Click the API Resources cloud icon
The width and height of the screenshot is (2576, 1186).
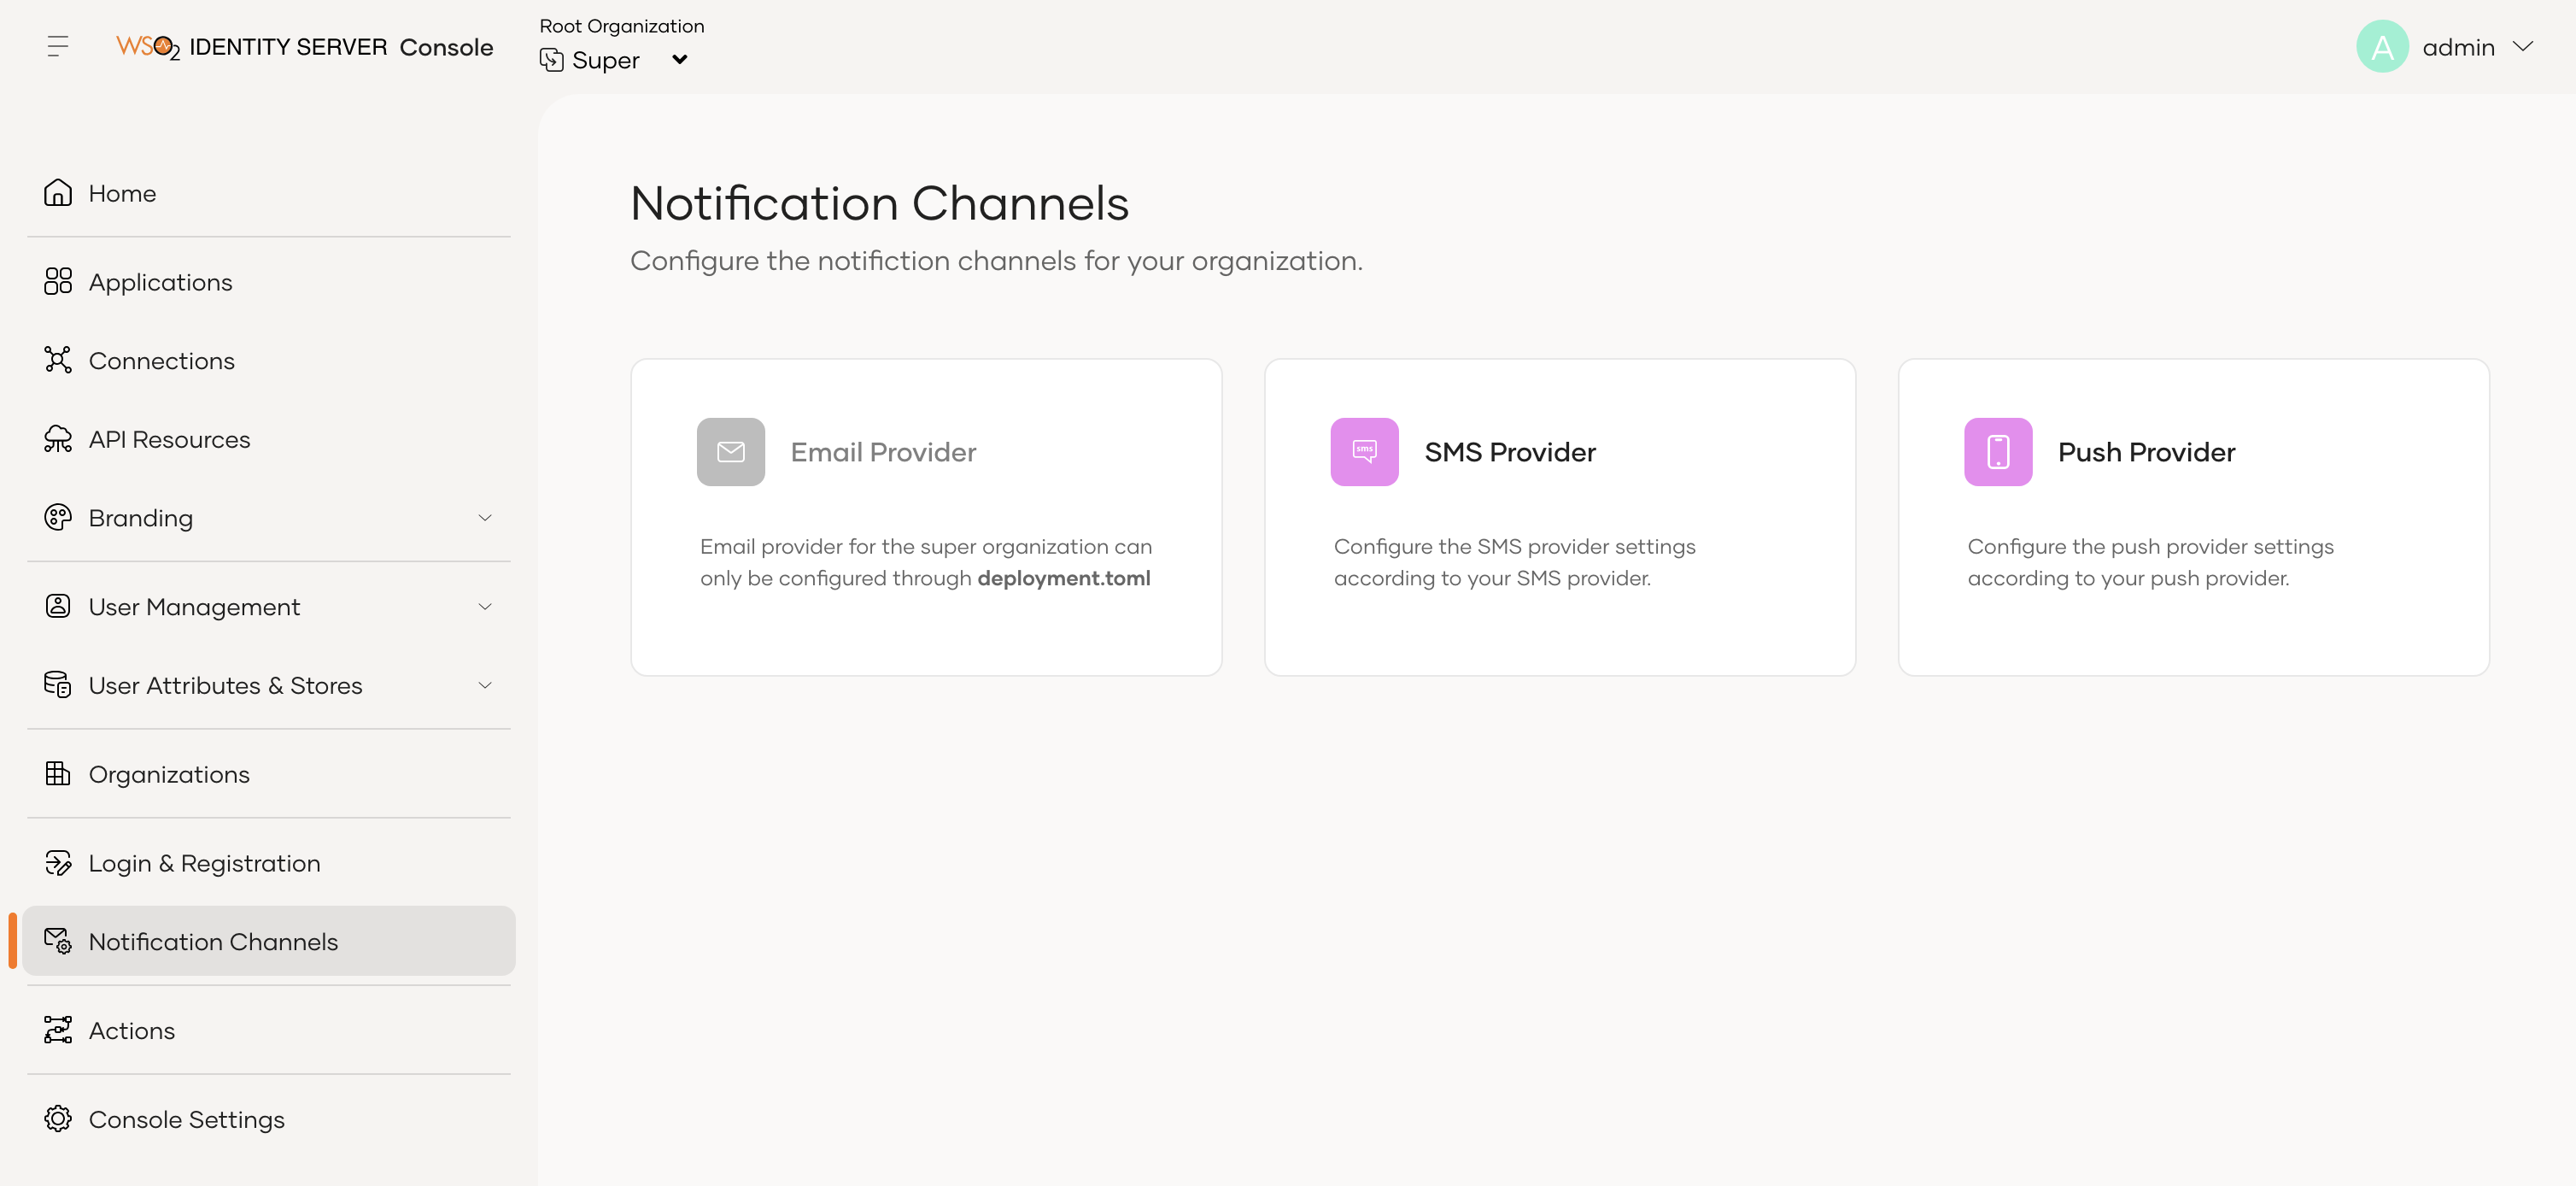pos(58,439)
